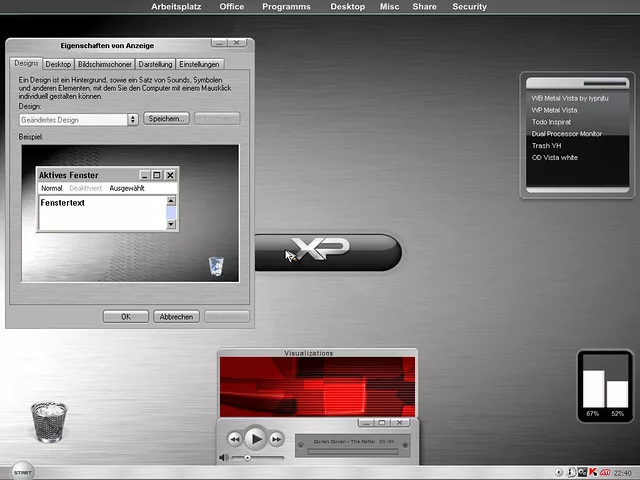The width and height of the screenshot is (640, 480).
Task: Click the START button
Action: 22,472
